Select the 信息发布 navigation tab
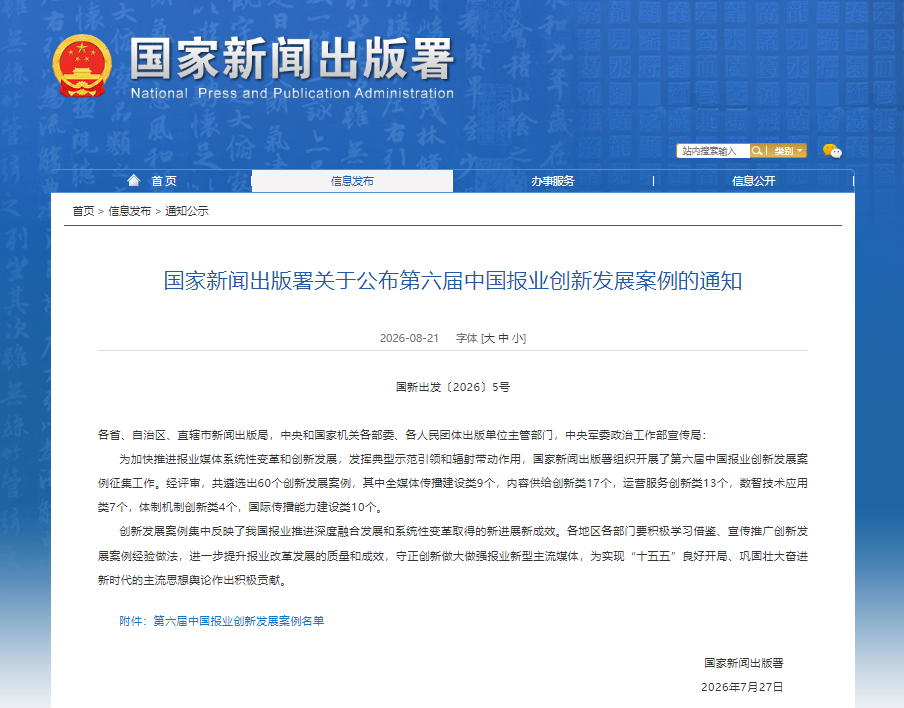The height and width of the screenshot is (708, 904). coord(352,181)
